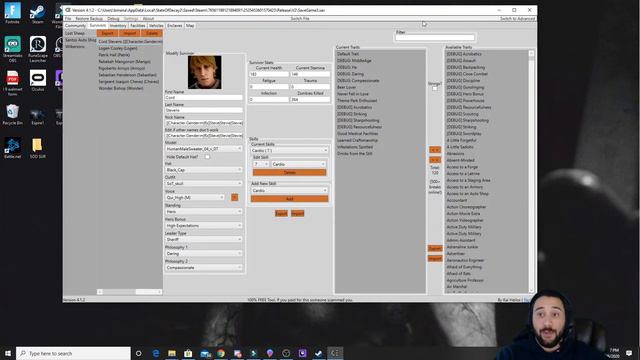
Task: Open the Voice dropdown
Action: coord(195,198)
